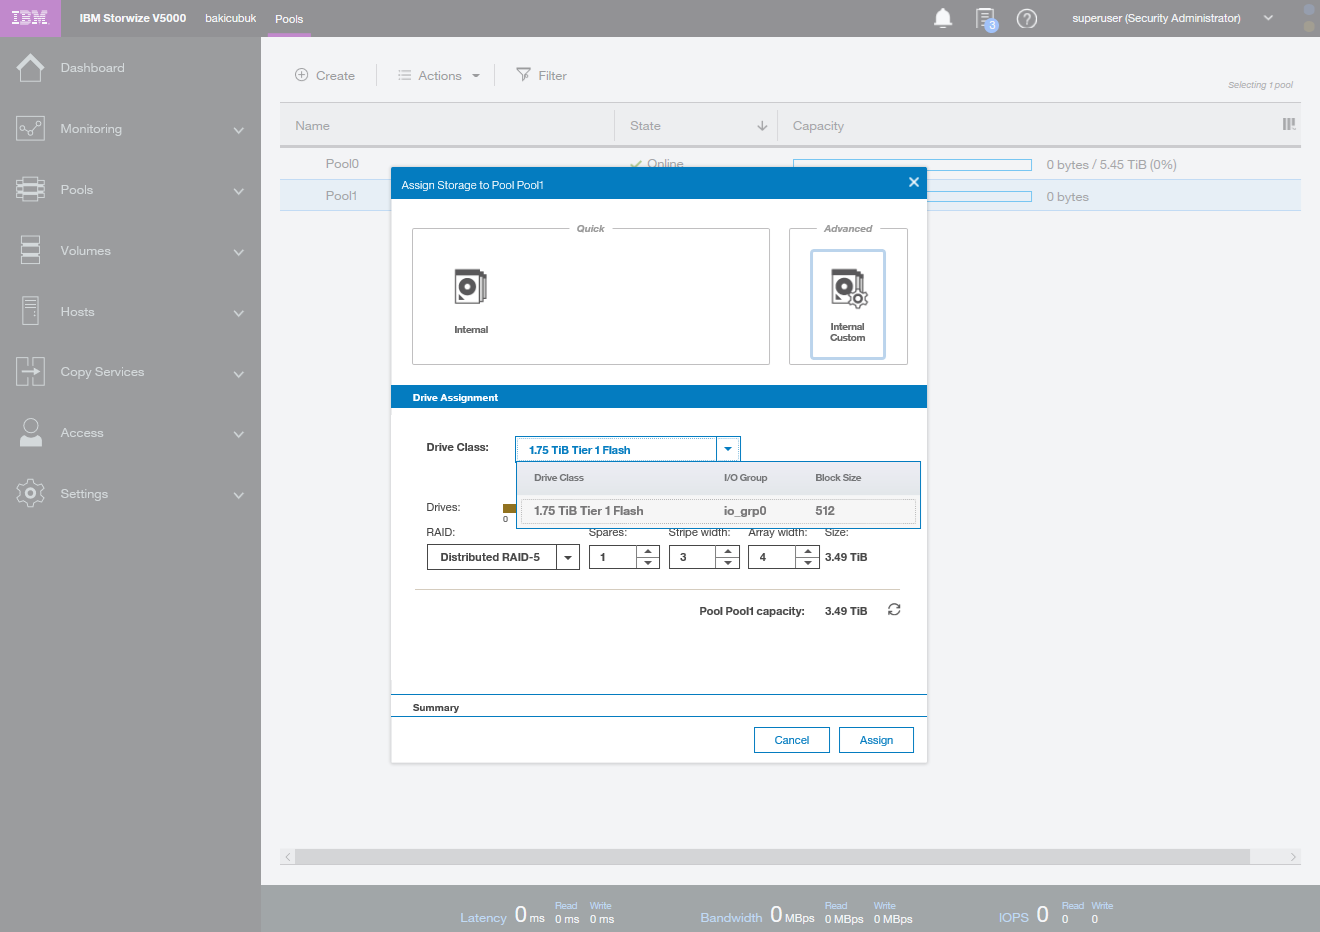Image resolution: width=1320 pixels, height=932 pixels.
Task: Click the Create button label
Action: coord(335,75)
